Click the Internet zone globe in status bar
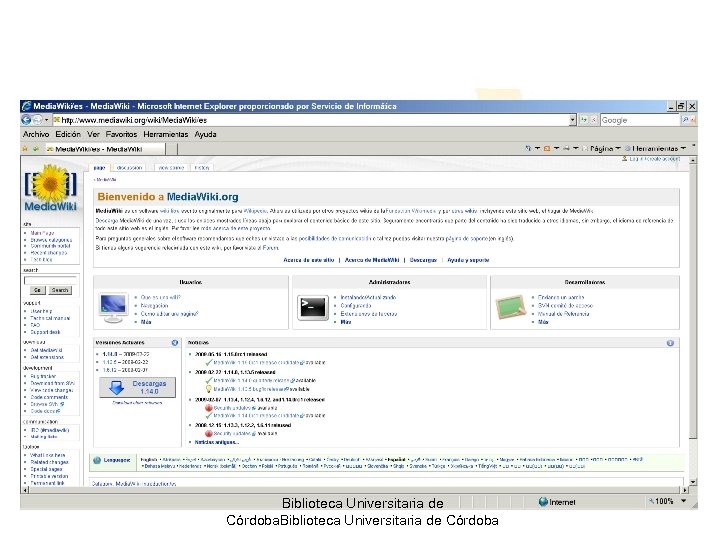The width and height of the screenshot is (720, 540). 543,501
